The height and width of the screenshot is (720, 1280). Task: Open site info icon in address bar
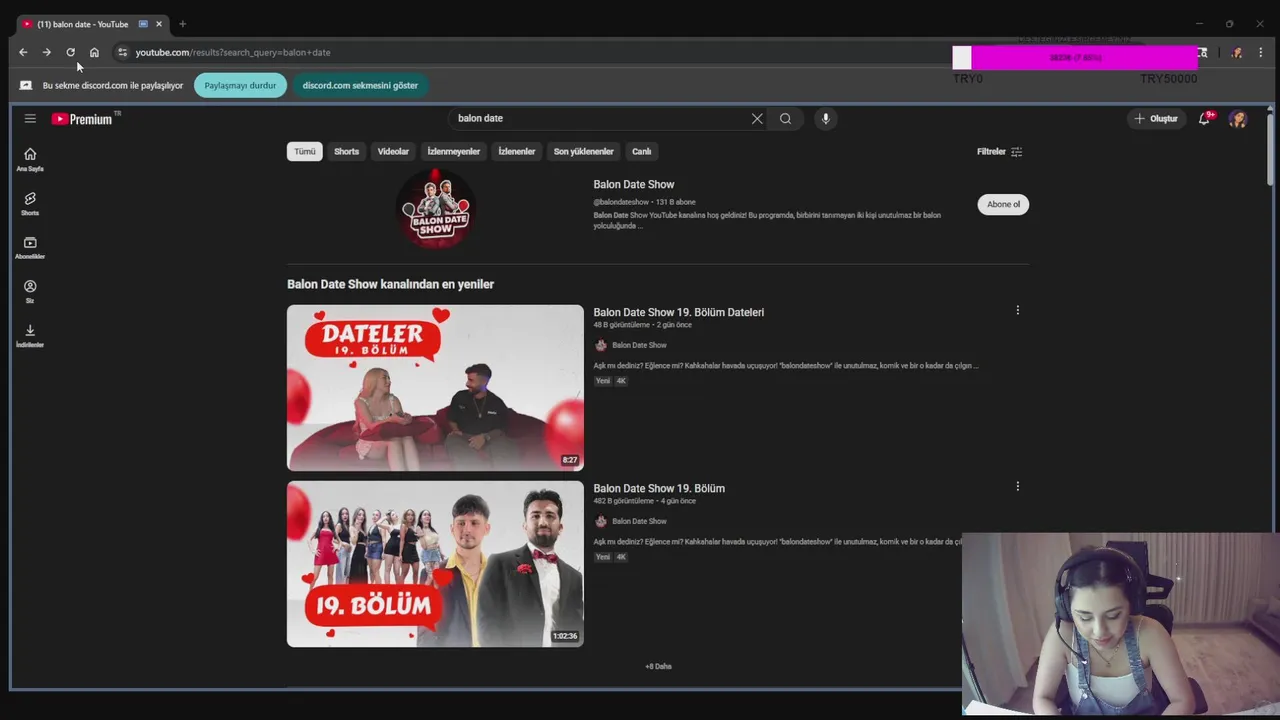click(122, 52)
